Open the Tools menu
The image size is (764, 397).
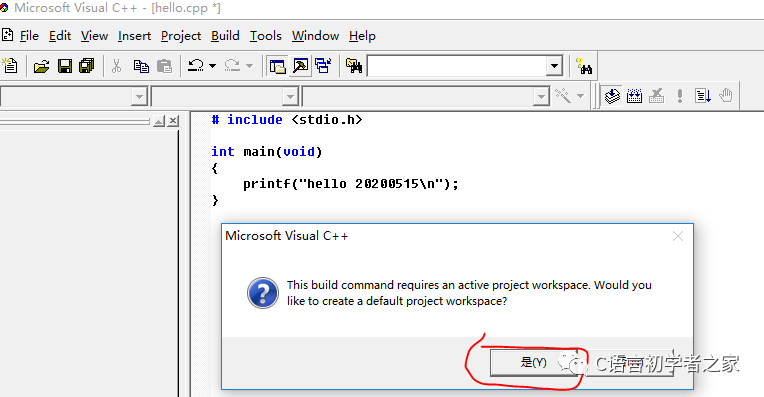(266, 36)
